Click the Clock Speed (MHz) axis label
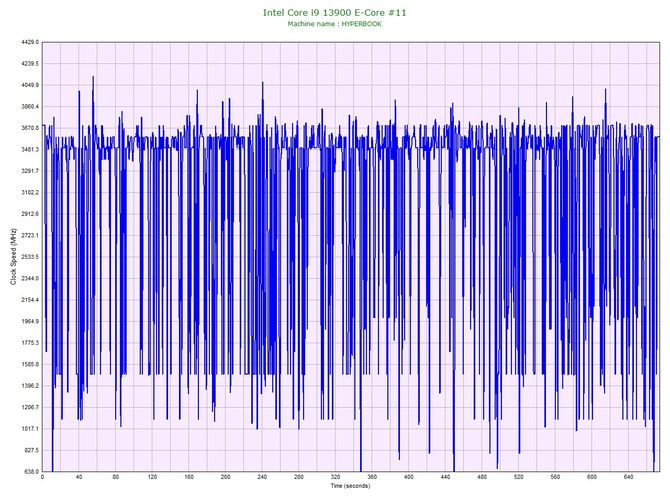 pos(11,257)
